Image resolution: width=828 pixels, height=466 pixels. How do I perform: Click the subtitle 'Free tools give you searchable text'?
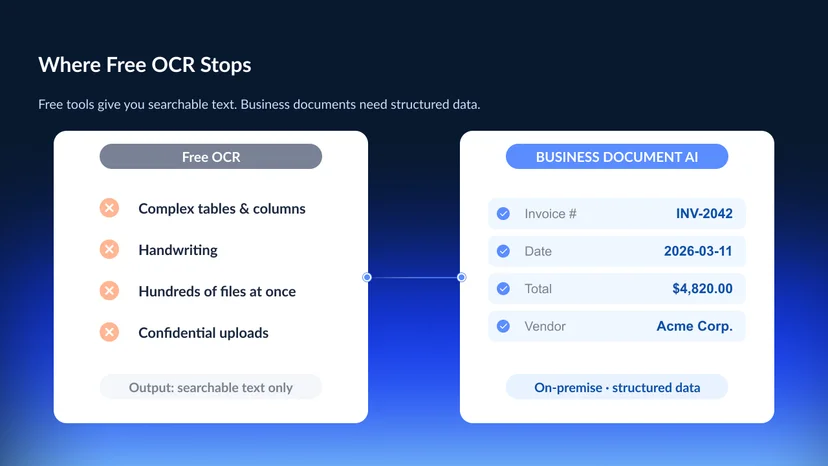(137, 104)
